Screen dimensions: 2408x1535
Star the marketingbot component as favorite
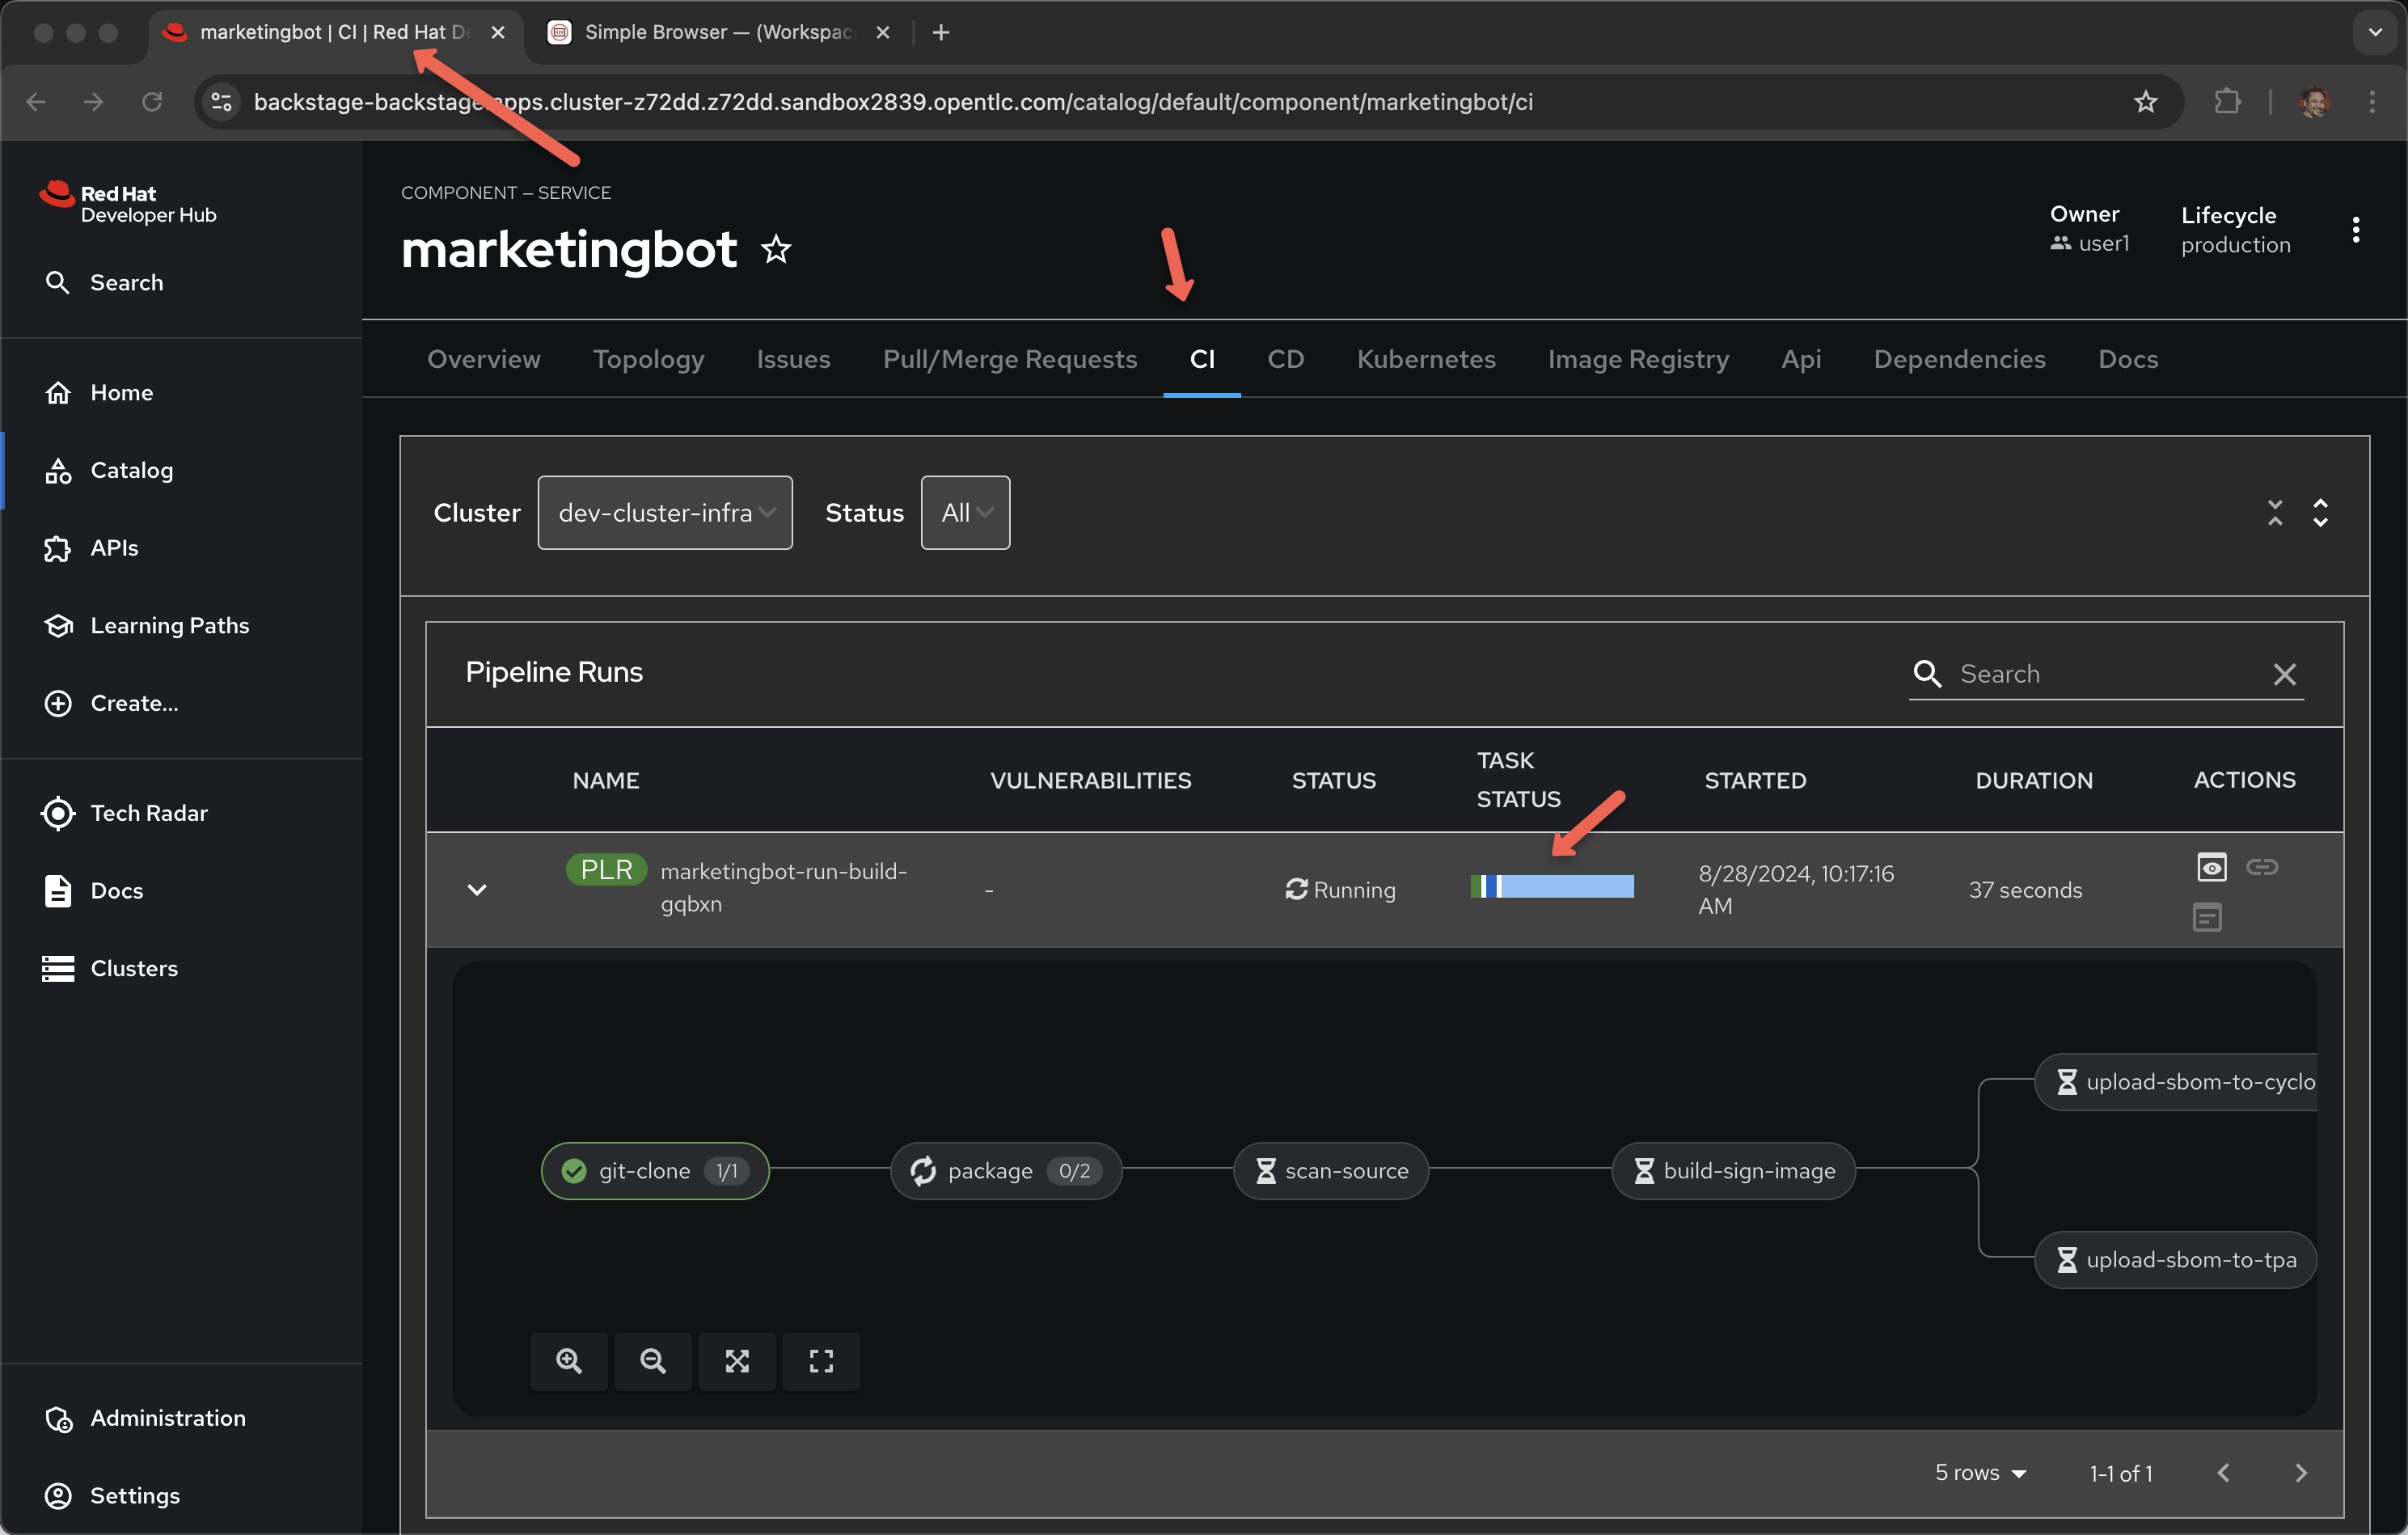coord(776,249)
